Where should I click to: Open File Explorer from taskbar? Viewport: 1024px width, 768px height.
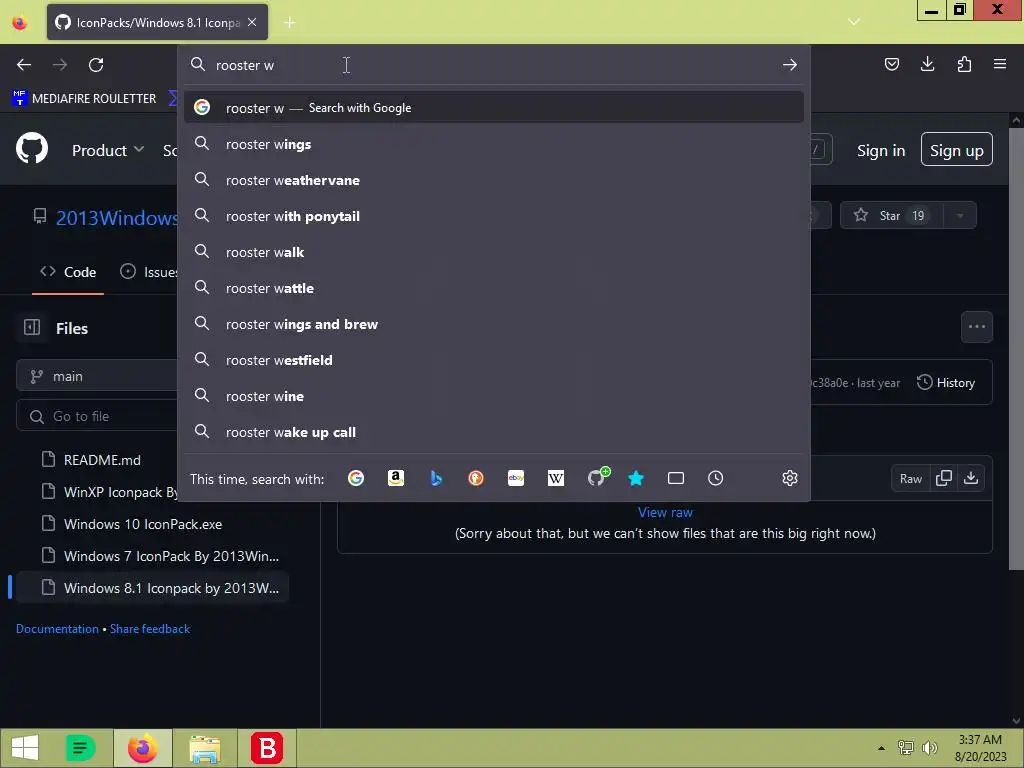pos(204,748)
